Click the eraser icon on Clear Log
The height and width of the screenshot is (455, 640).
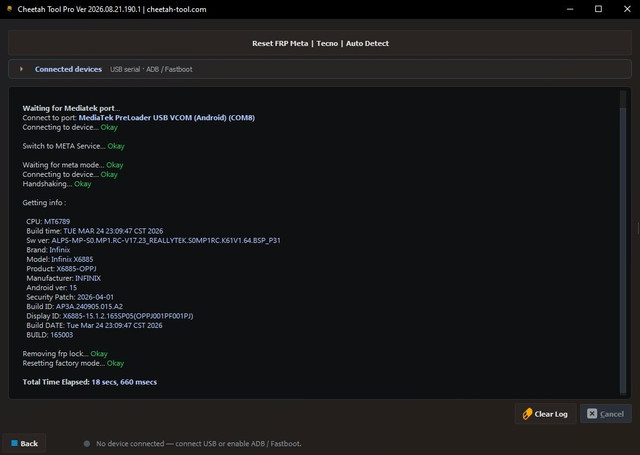pyautogui.click(x=527, y=414)
